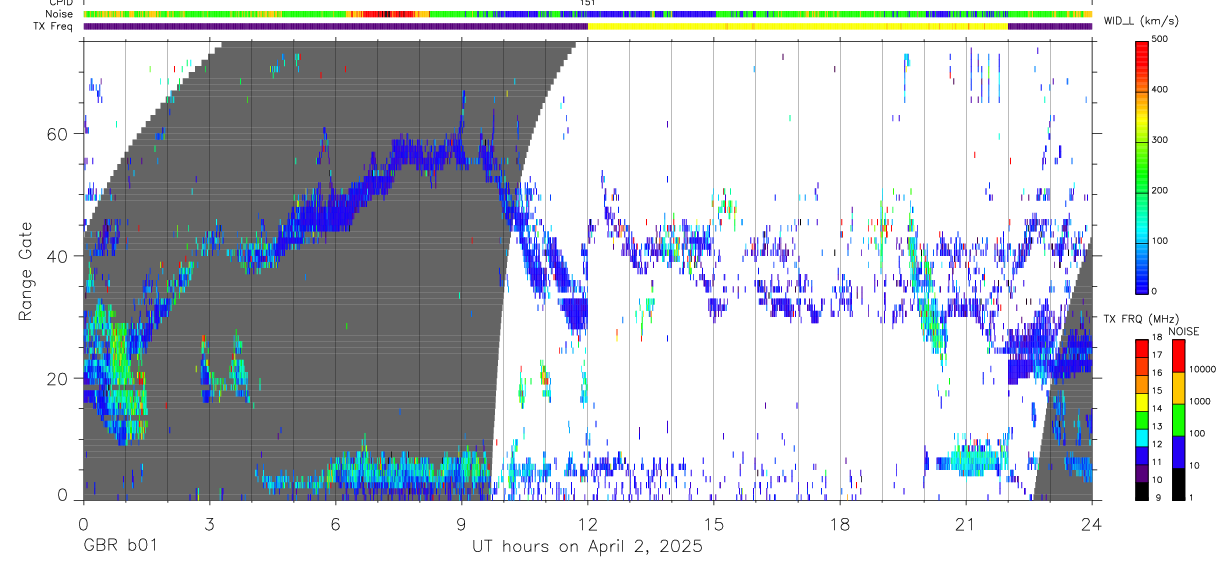Click the '10000' label on the noise scale
This screenshot has width=1228, height=567.
[1202, 370]
